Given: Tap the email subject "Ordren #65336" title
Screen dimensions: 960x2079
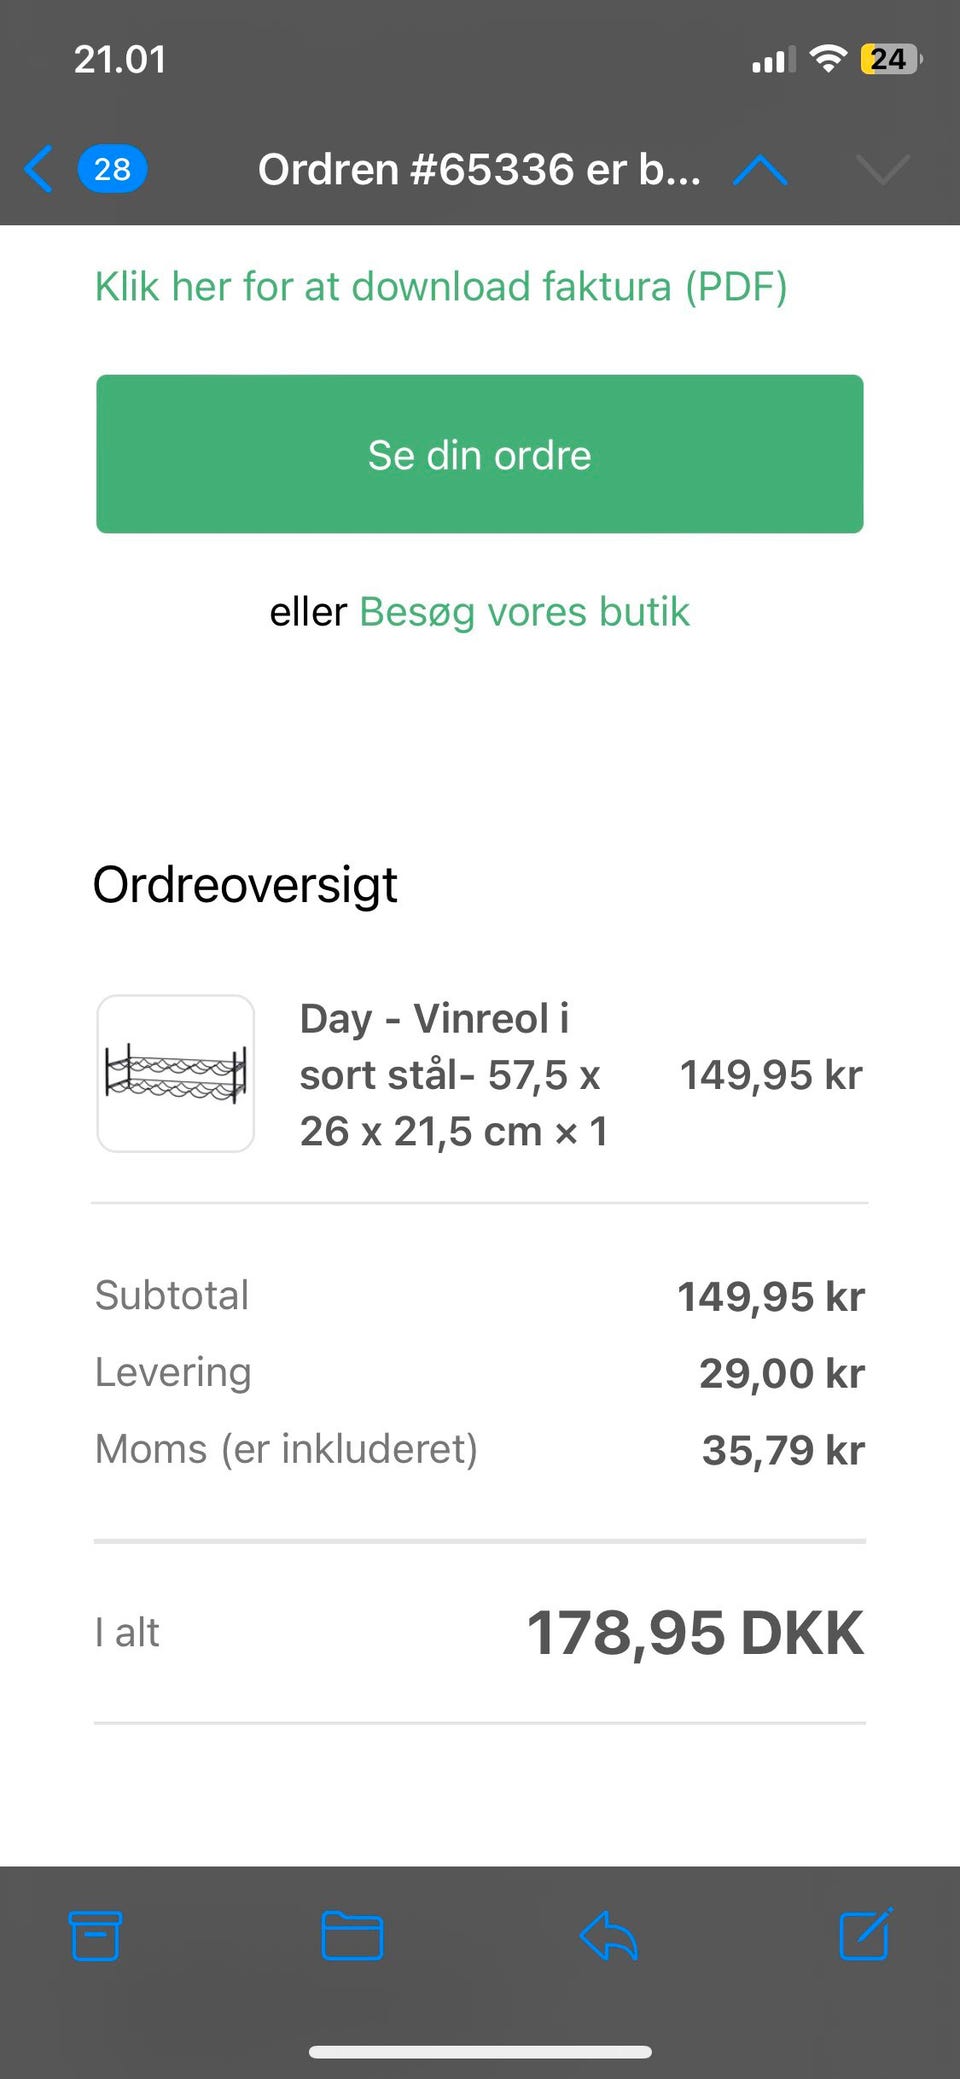Looking at the screenshot, I should [x=479, y=170].
